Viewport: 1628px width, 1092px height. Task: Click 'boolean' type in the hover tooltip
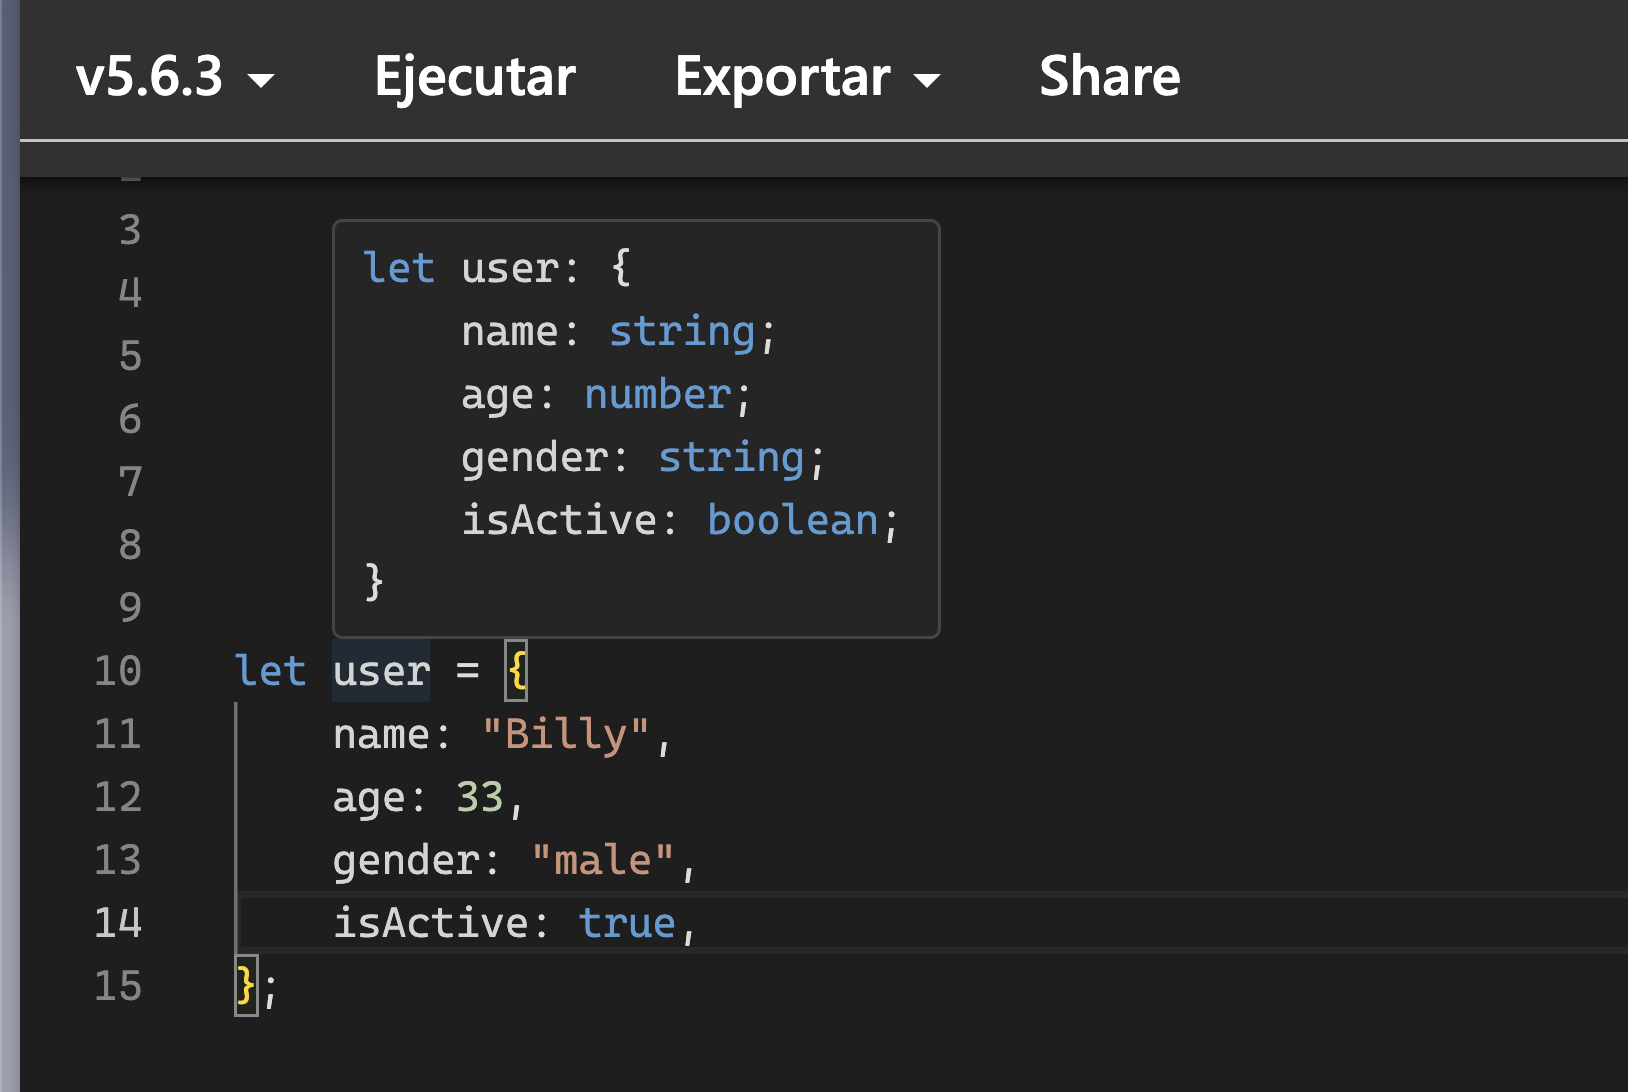click(793, 520)
